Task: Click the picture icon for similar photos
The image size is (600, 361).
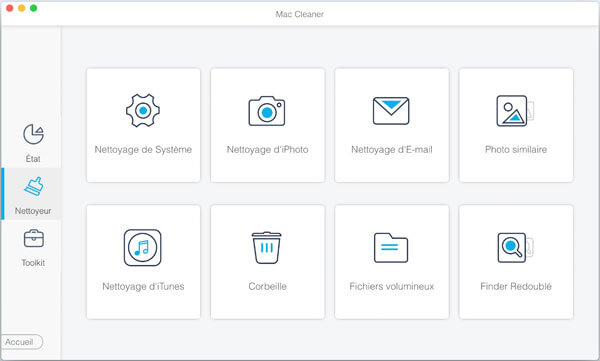Action: pyautogui.click(x=515, y=111)
